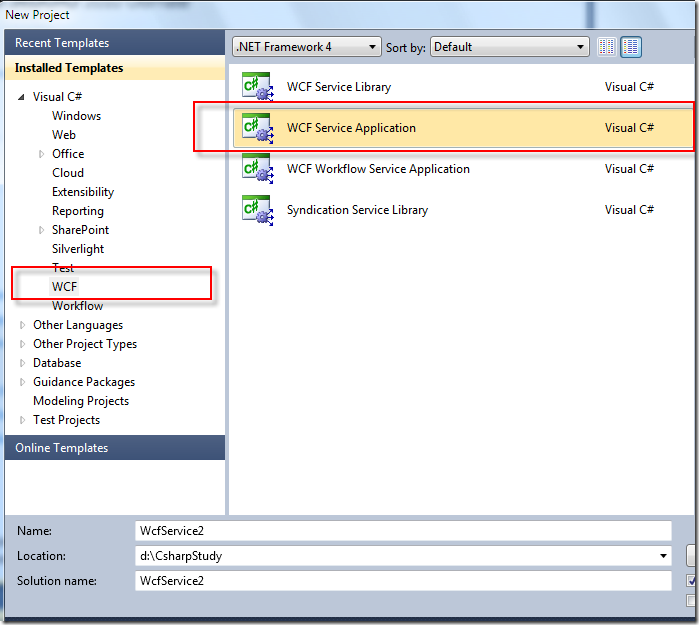Expand the Database node arrow
Image resolution: width=699 pixels, height=625 pixels.
coord(22,363)
